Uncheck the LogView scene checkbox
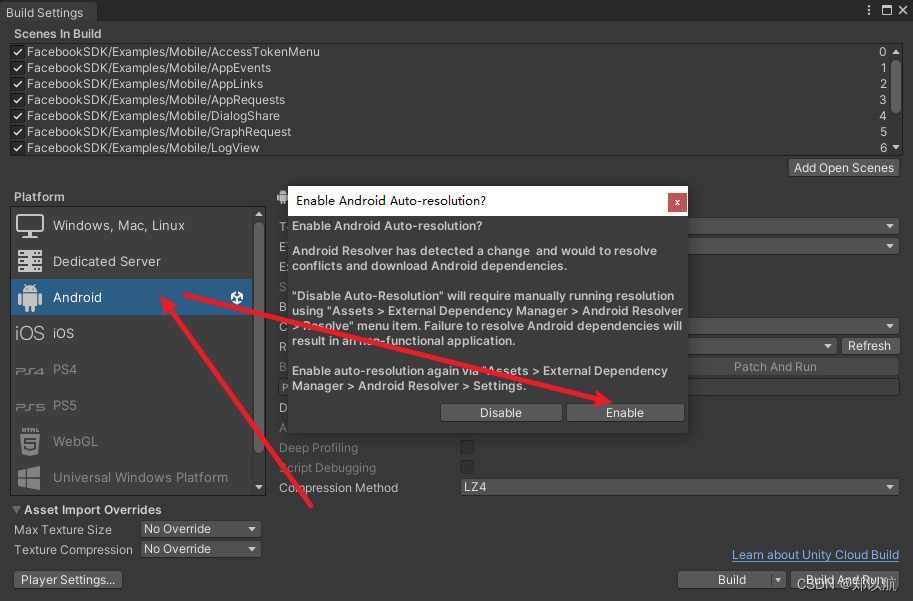The width and height of the screenshot is (913, 601). [x=18, y=148]
